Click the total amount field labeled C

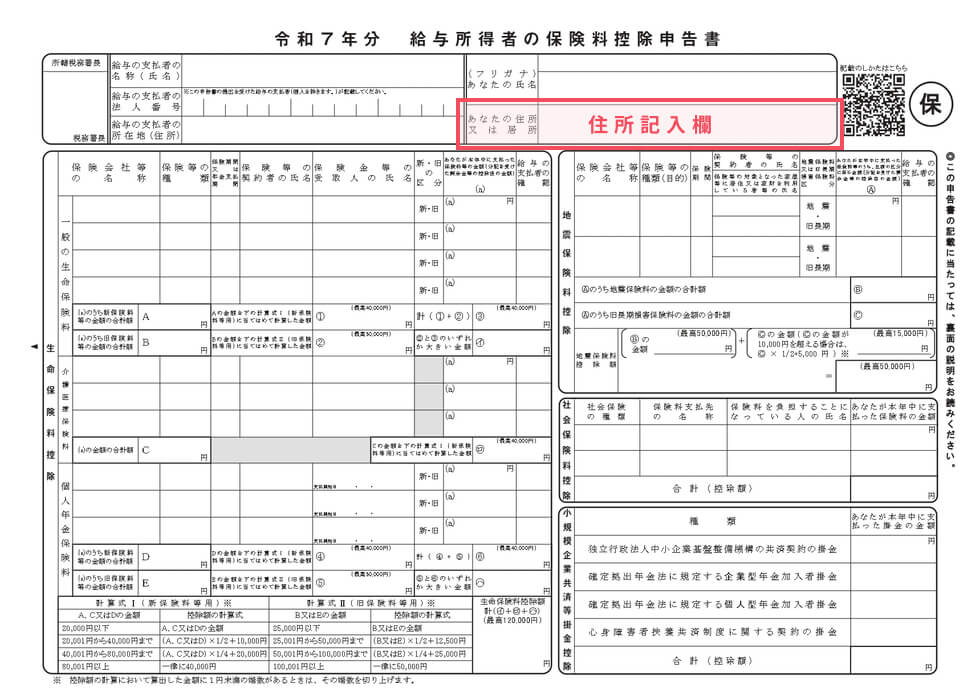pyautogui.click(x=176, y=450)
